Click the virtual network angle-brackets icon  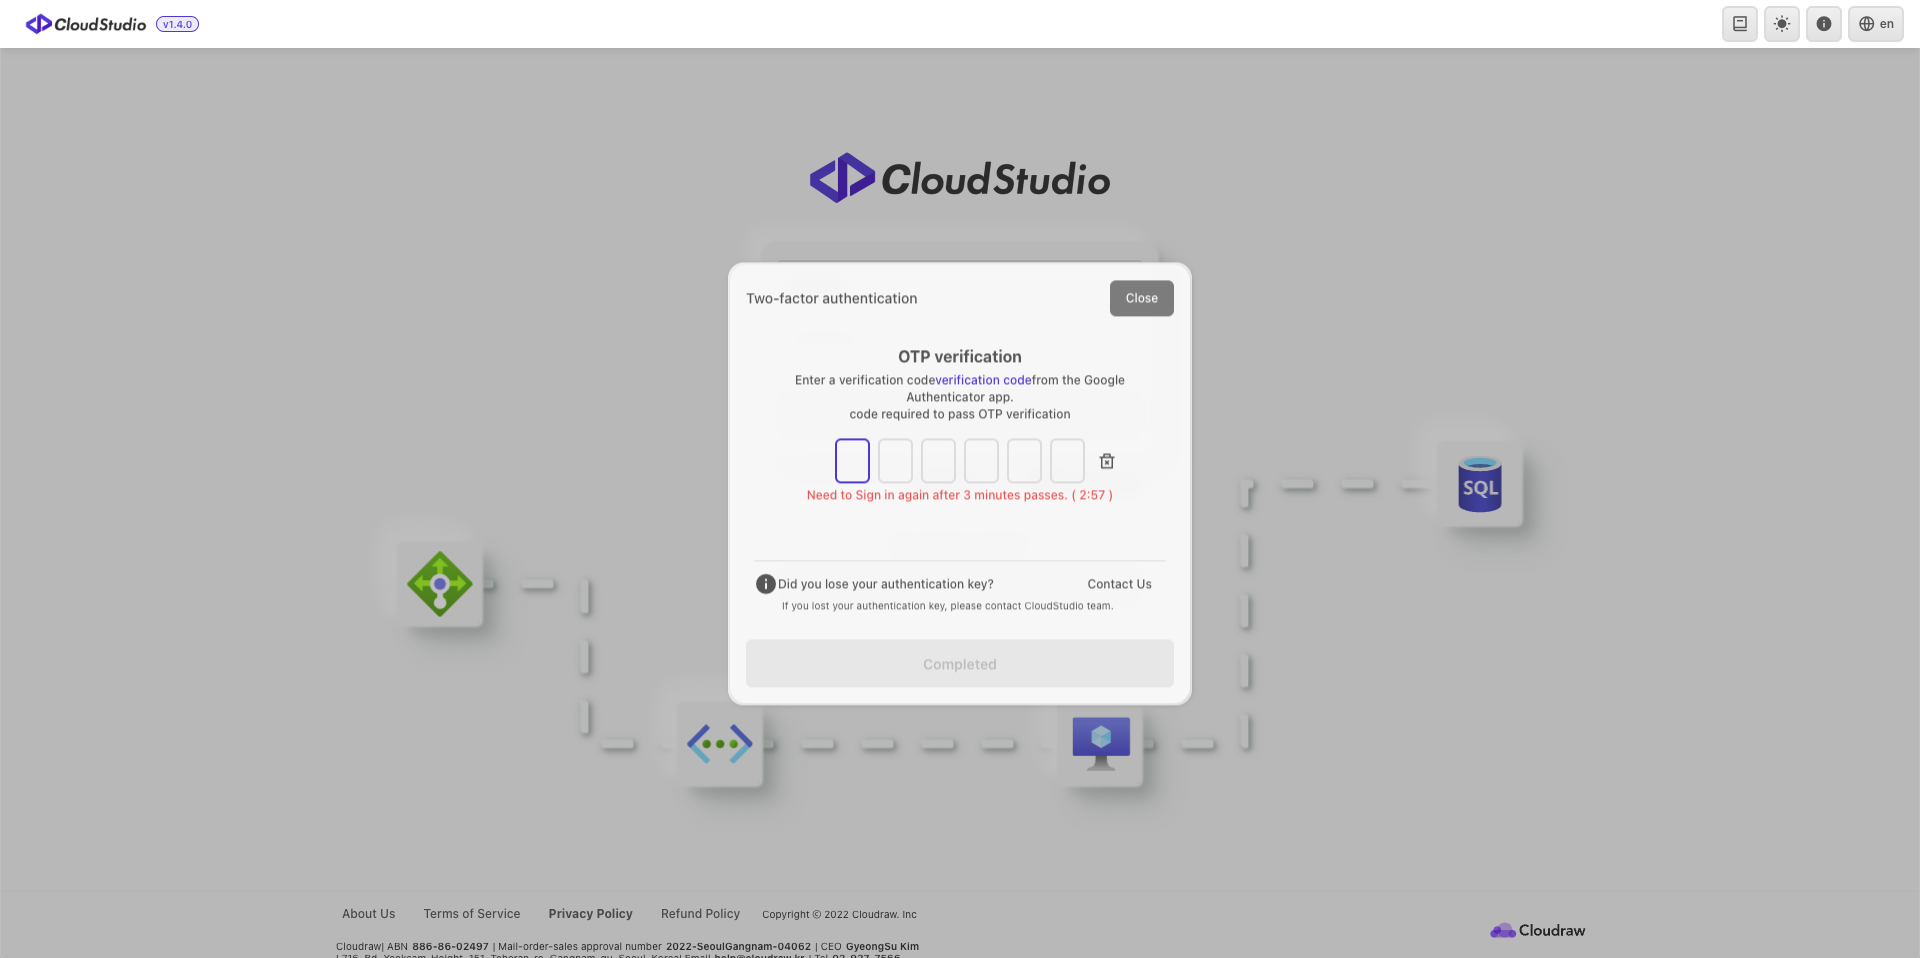[720, 744]
